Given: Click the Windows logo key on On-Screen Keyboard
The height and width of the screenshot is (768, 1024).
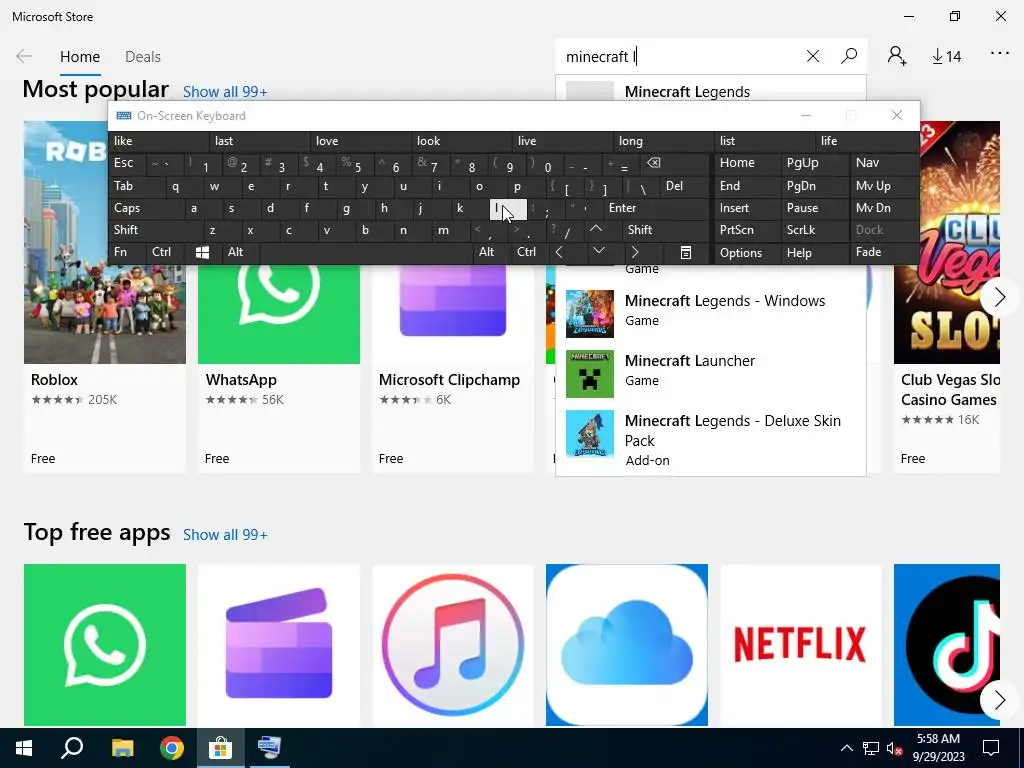Looking at the screenshot, I should pos(202,253).
